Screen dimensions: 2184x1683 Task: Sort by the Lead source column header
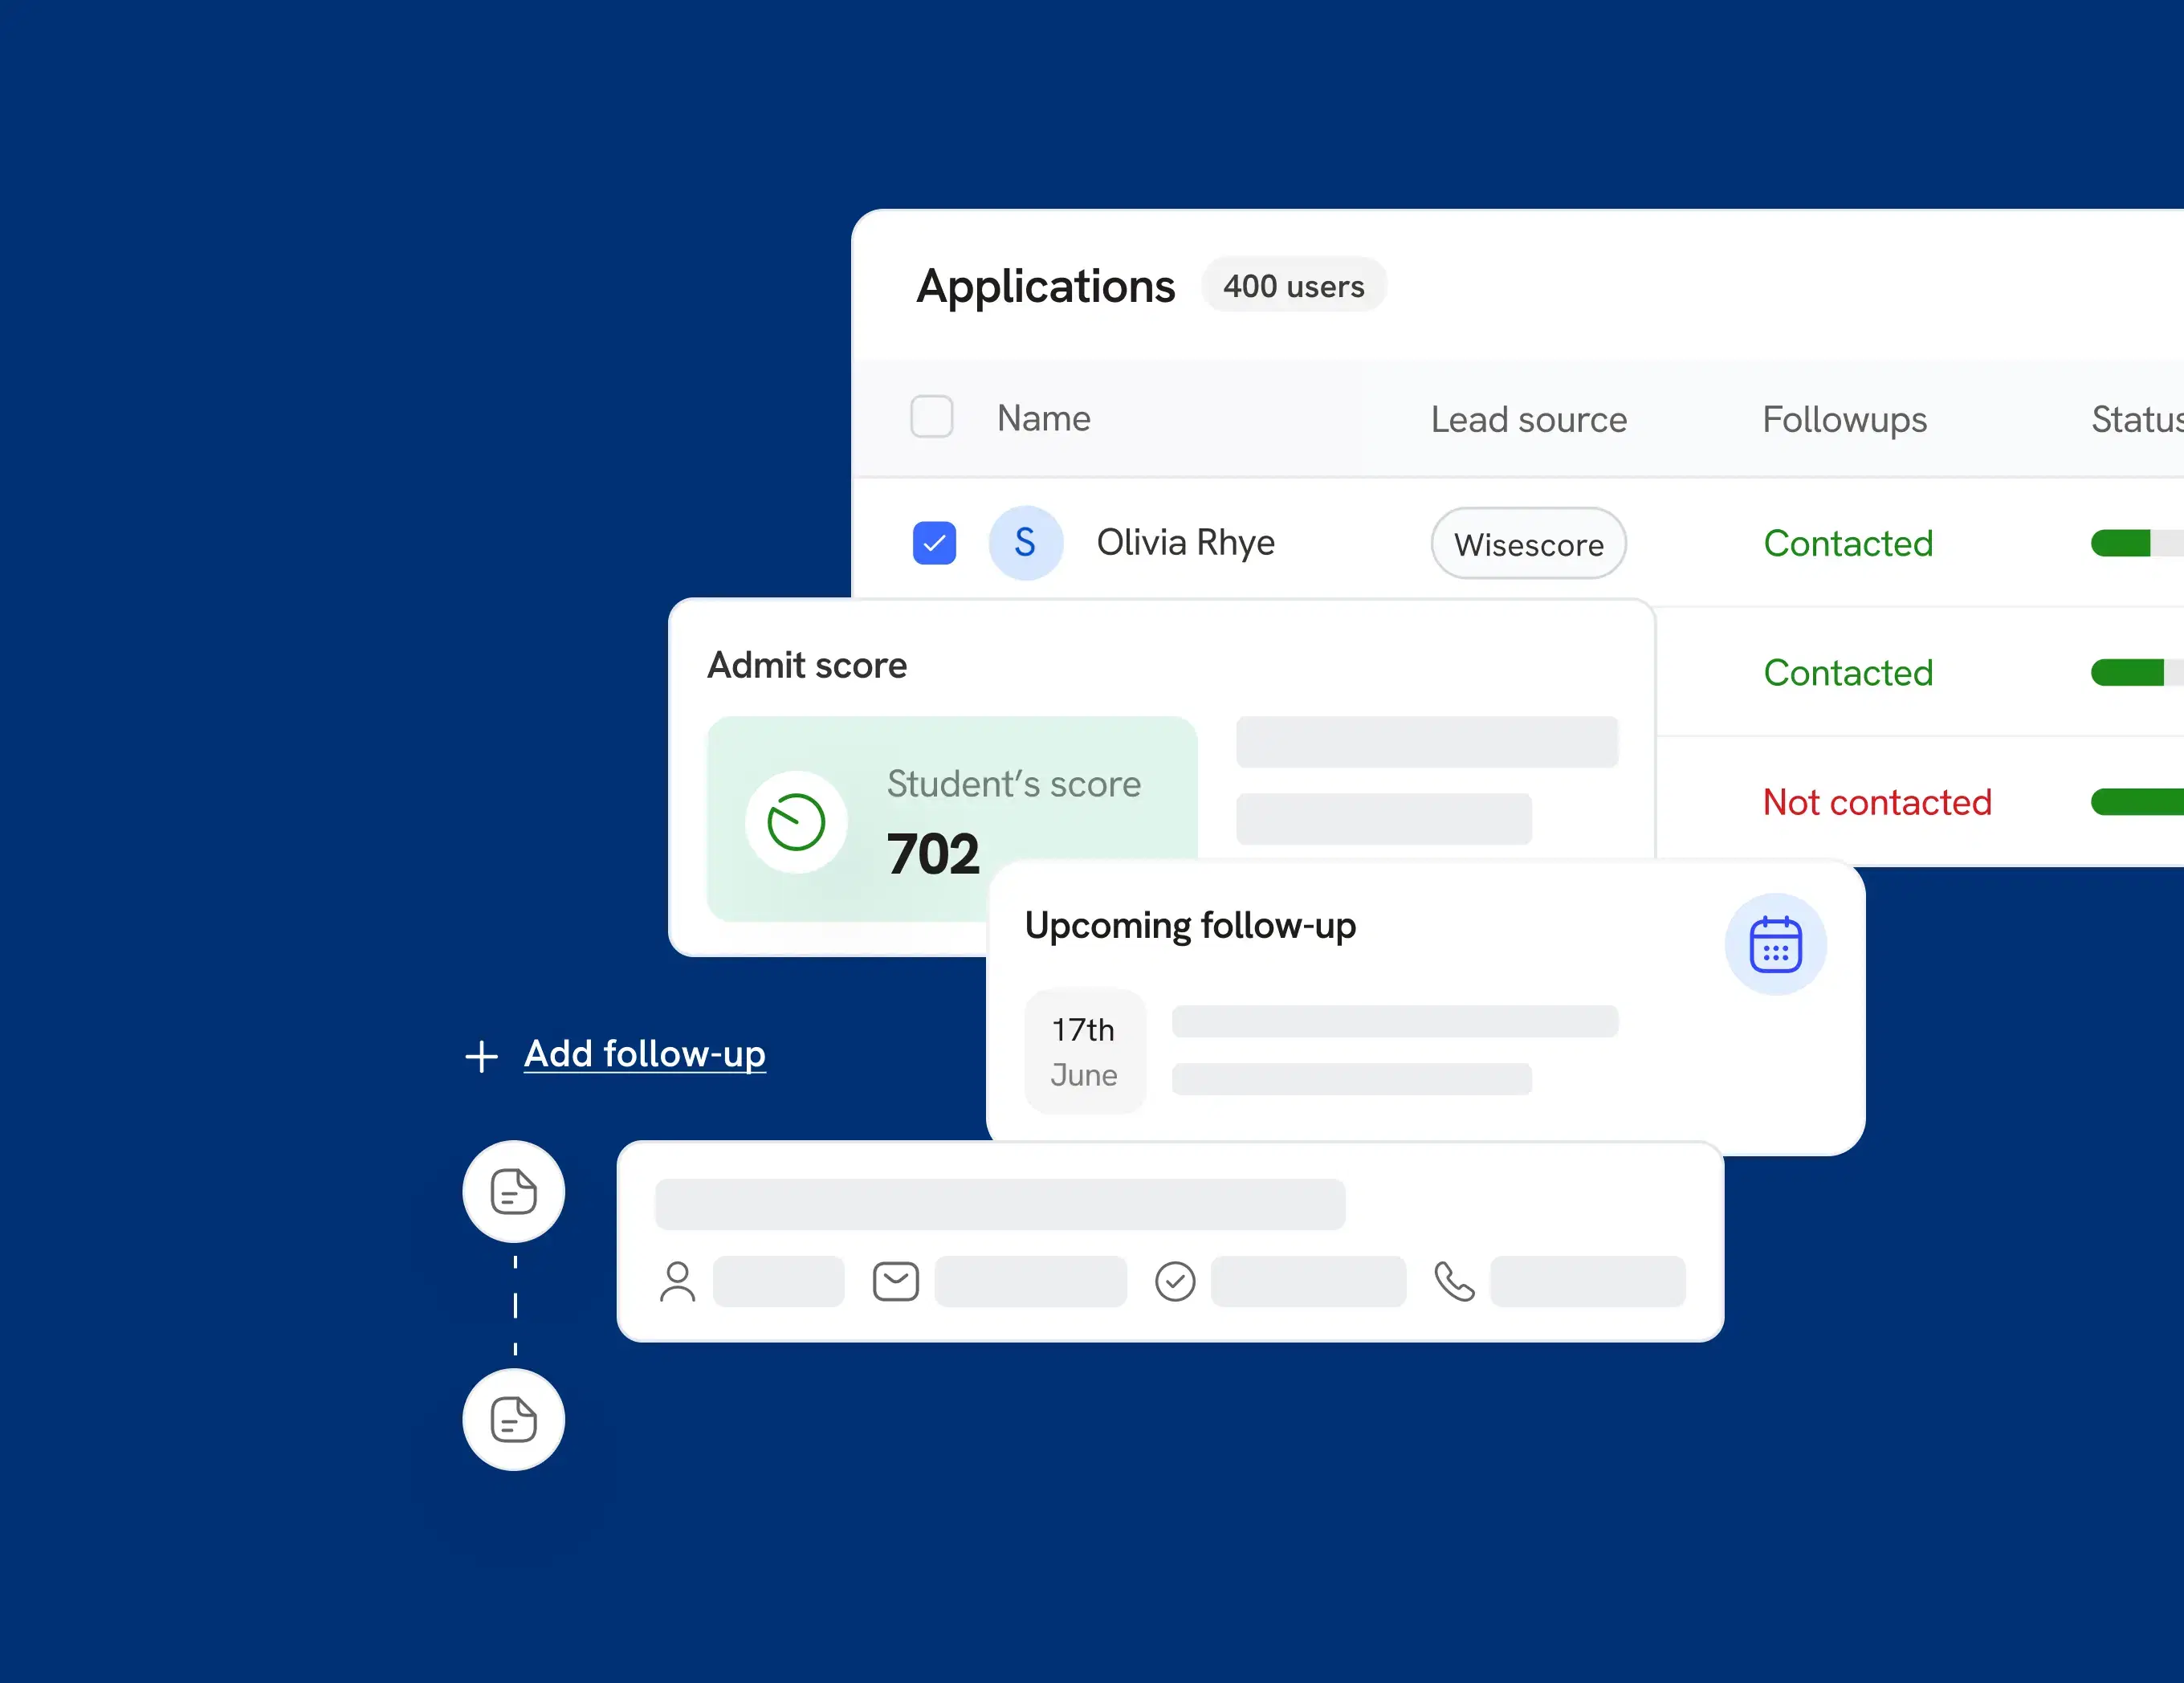[x=1528, y=419]
